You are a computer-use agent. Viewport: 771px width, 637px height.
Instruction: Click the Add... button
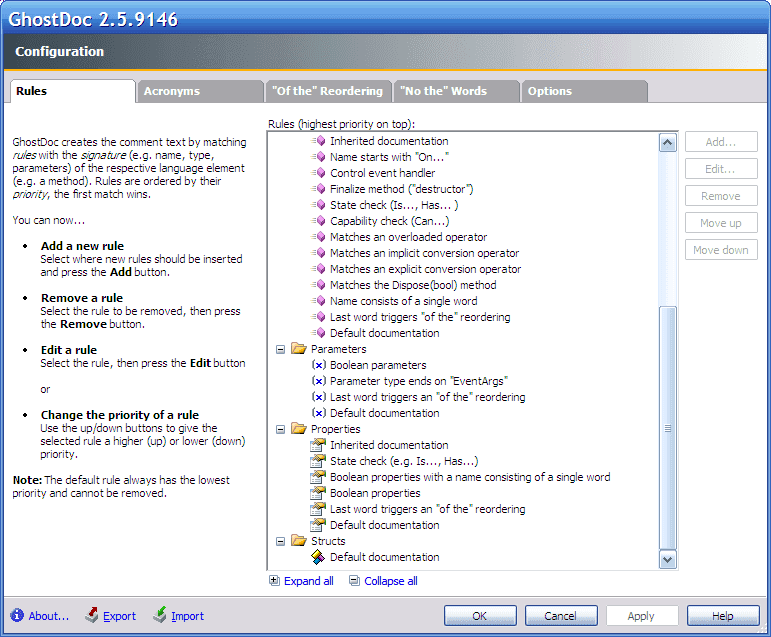pos(721,142)
